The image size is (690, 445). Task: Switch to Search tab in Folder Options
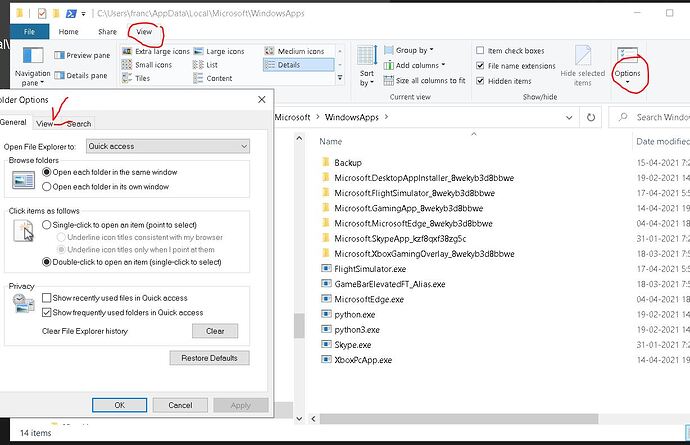(x=79, y=124)
